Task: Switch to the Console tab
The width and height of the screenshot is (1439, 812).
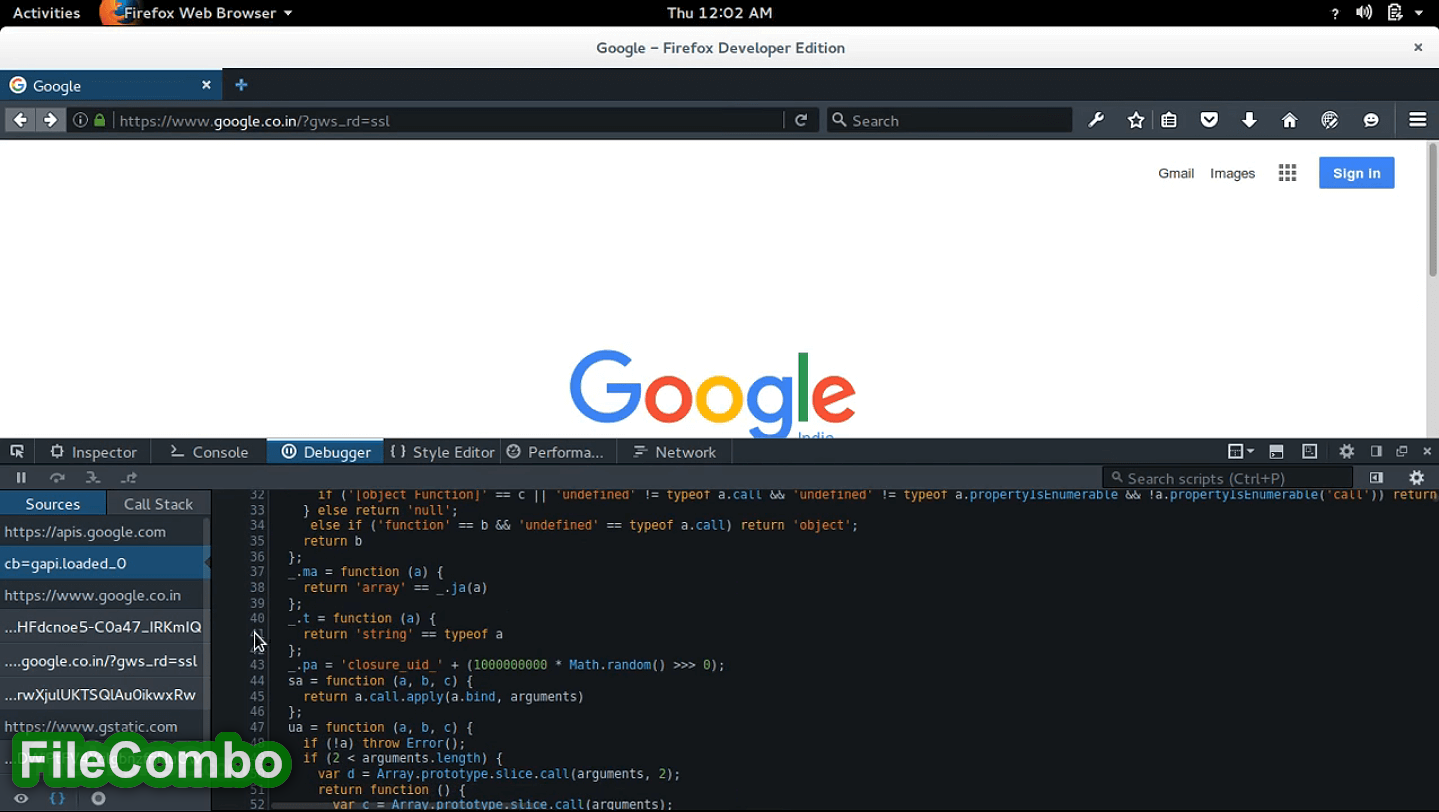Action: (209, 452)
